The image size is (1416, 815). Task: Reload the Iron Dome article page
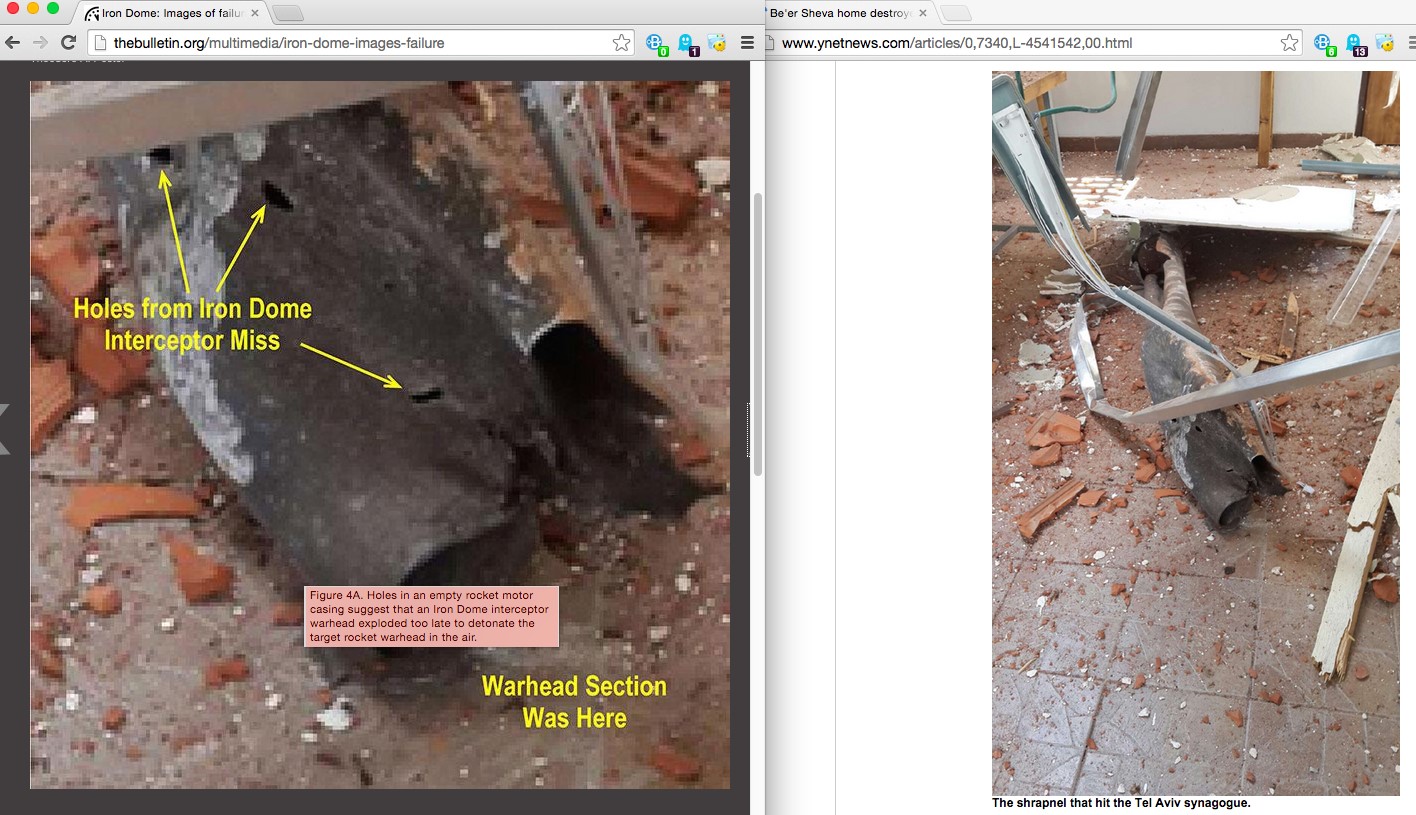[x=67, y=43]
